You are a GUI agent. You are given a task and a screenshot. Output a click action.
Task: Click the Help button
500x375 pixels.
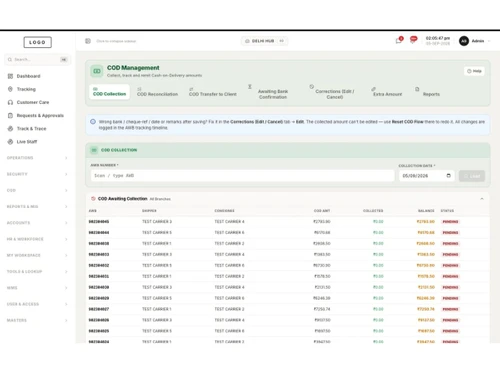click(x=474, y=71)
